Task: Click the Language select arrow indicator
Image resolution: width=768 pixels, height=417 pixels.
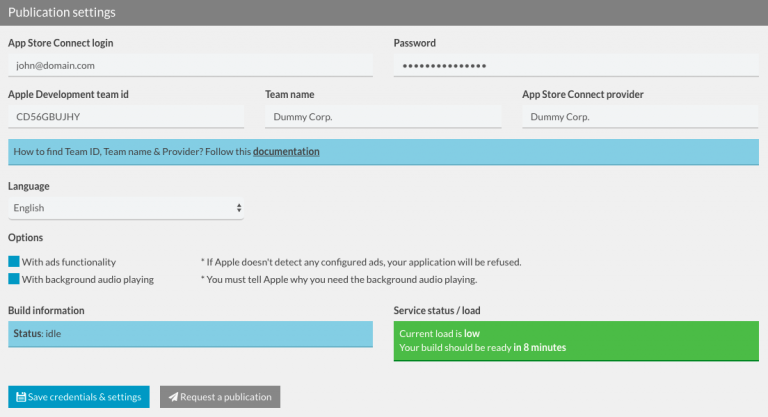Action: pos(238,208)
